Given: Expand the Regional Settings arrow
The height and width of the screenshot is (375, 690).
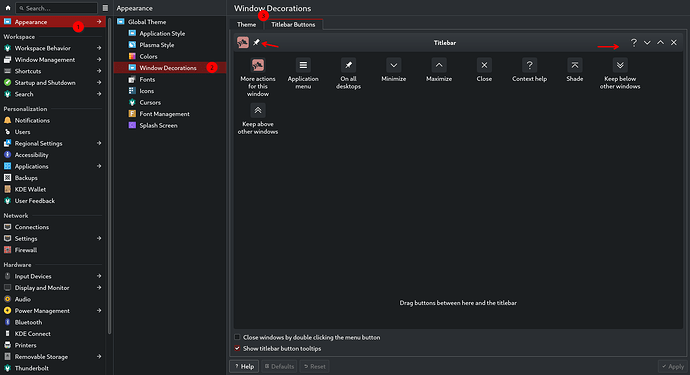Looking at the screenshot, I should (x=99, y=143).
